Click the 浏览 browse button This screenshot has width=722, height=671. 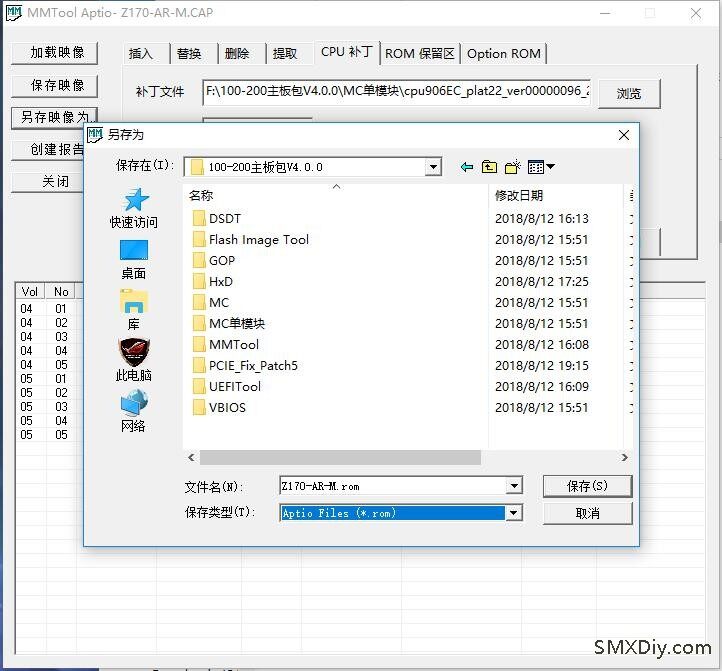629,94
